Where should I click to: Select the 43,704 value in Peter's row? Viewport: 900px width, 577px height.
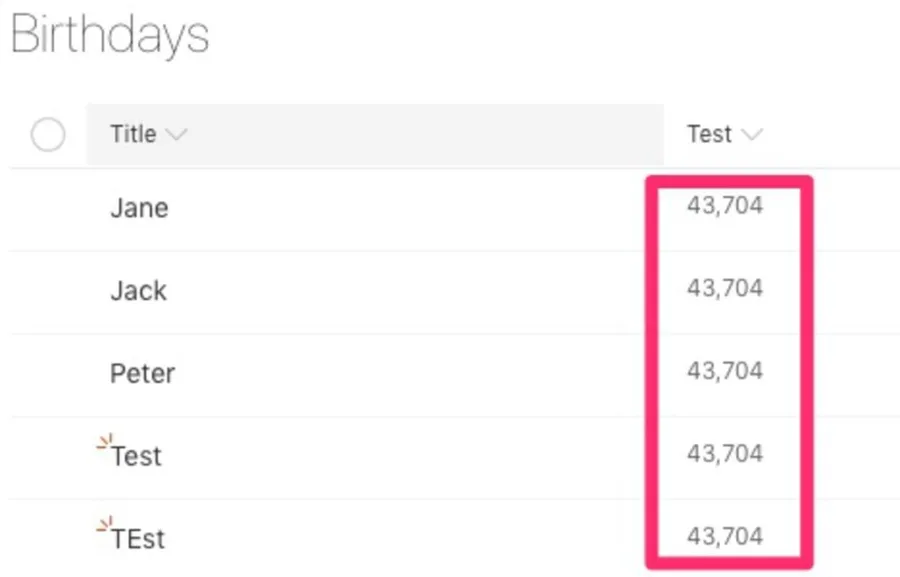pyautogui.click(x=724, y=371)
